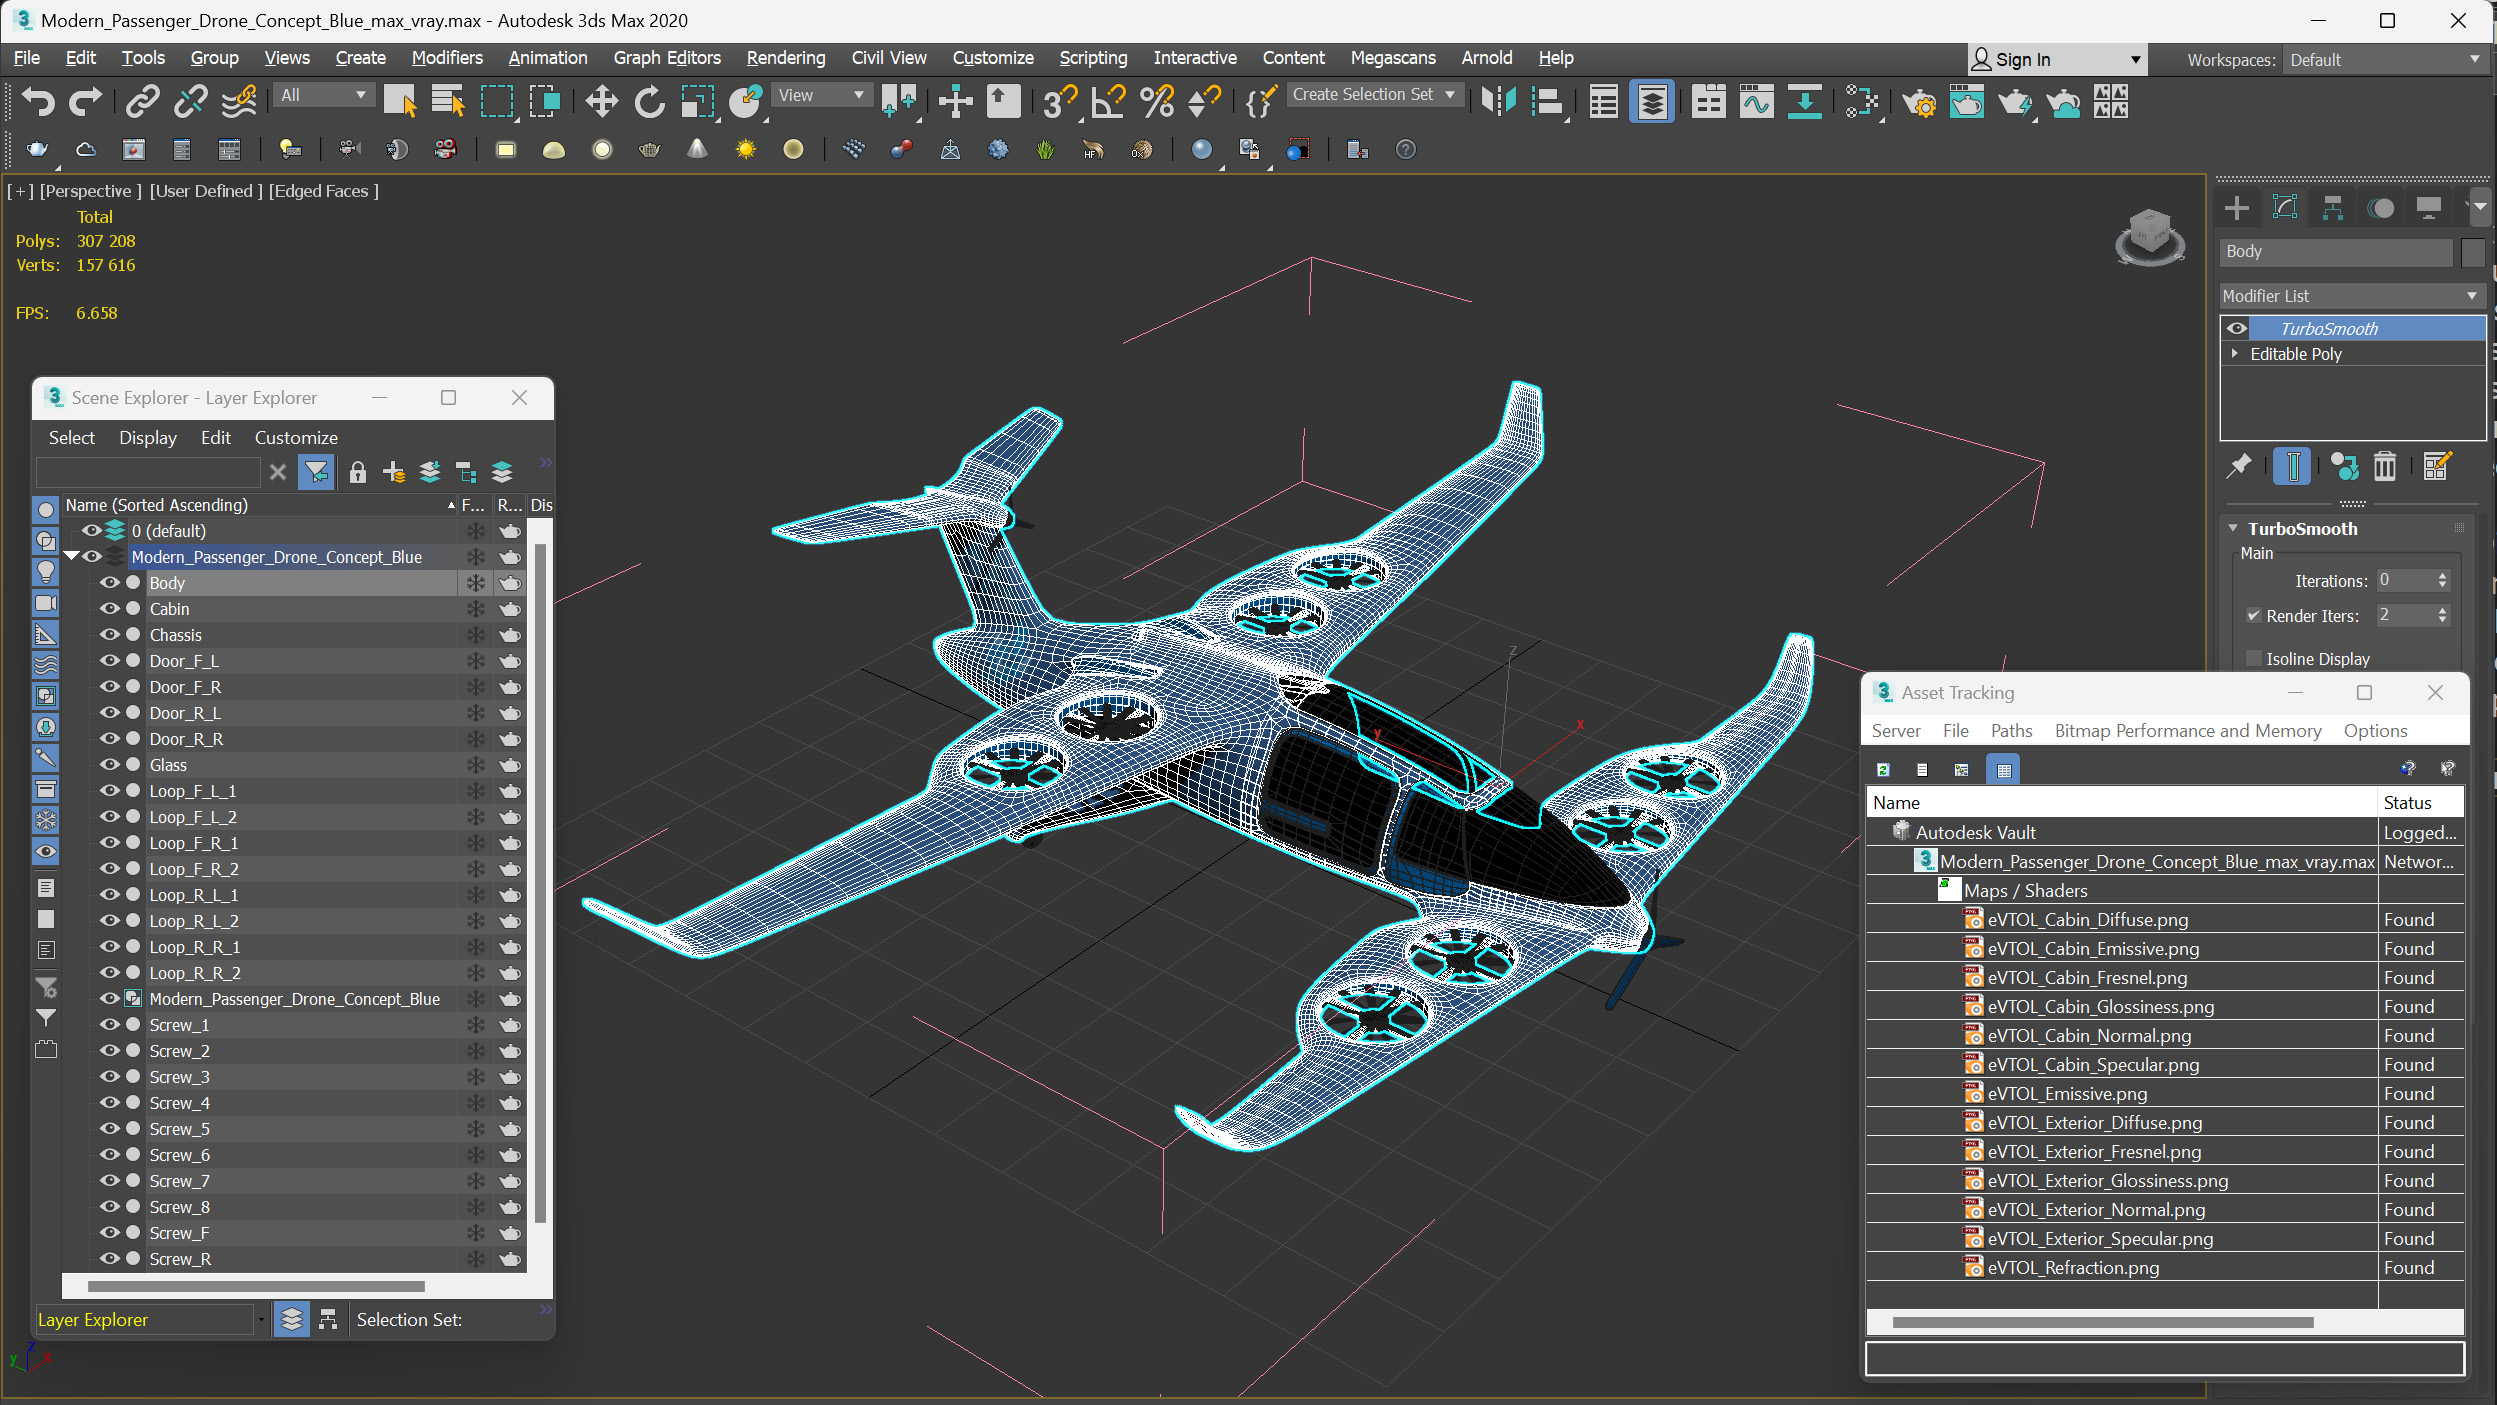Toggle the Render Iters checkbox
This screenshot has width=2497, height=1405.
pyautogui.click(x=2253, y=616)
